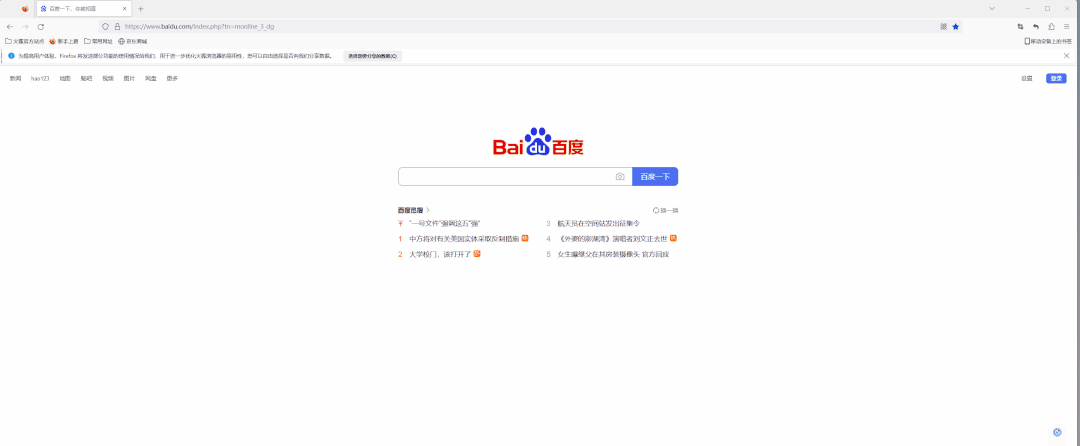Open the 京东商城 bookmark
1080x446 pixels.
[133, 41]
